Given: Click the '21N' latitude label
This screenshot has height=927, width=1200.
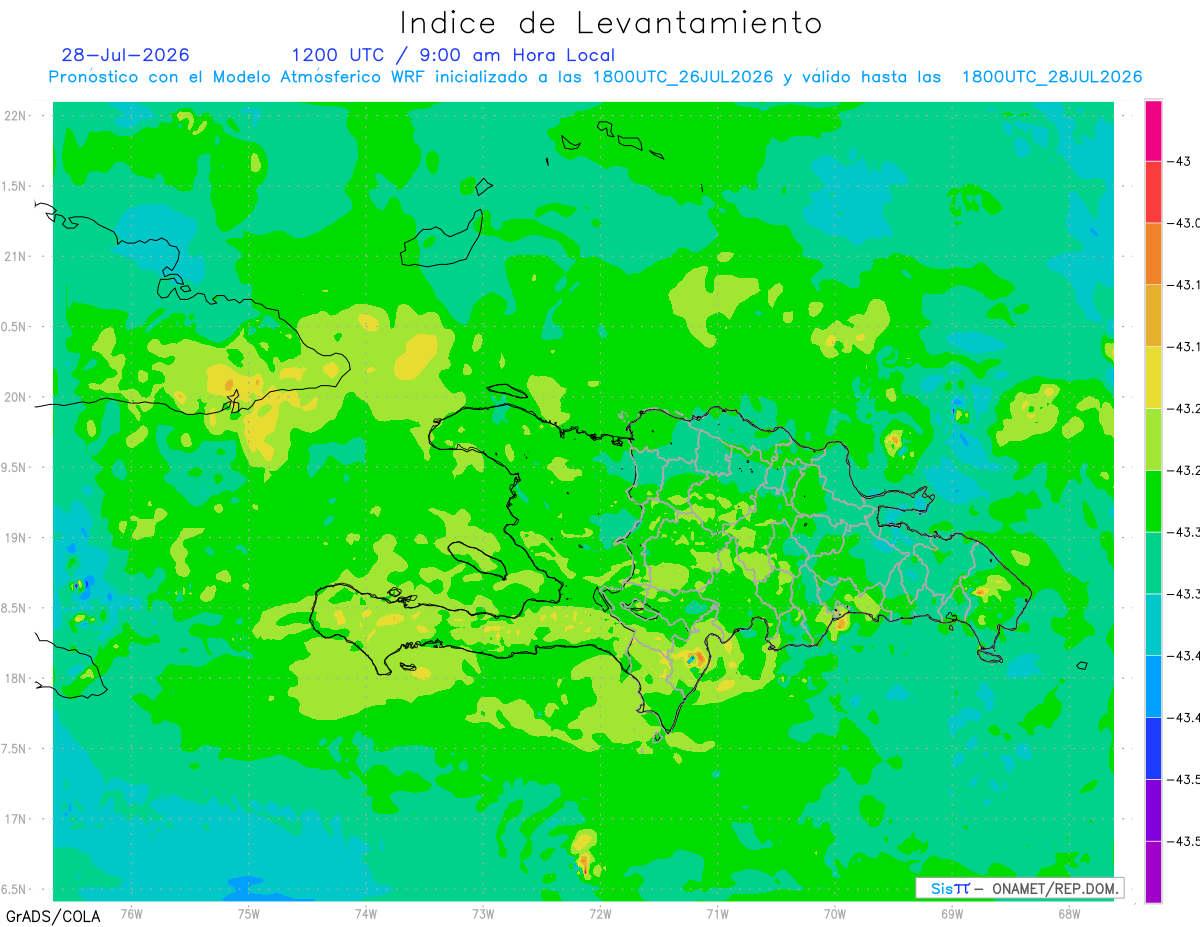Looking at the screenshot, I should (x=16, y=256).
